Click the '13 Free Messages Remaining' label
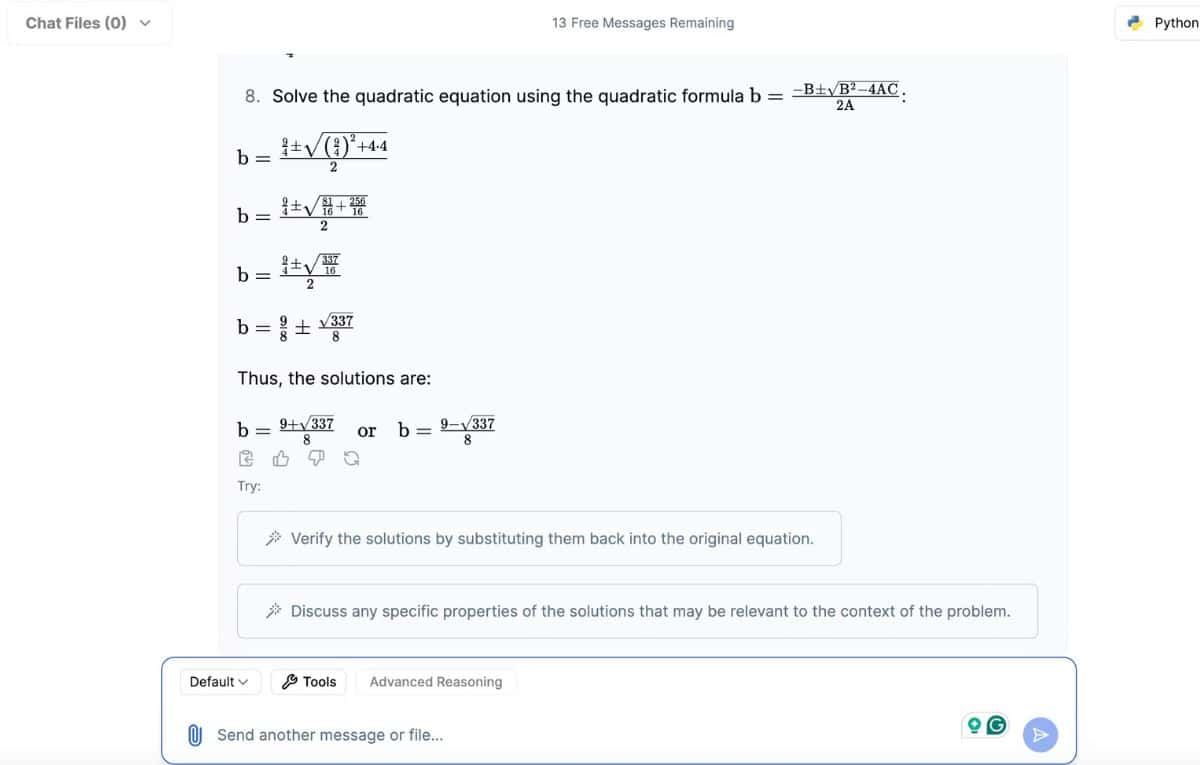 tap(642, 22)
